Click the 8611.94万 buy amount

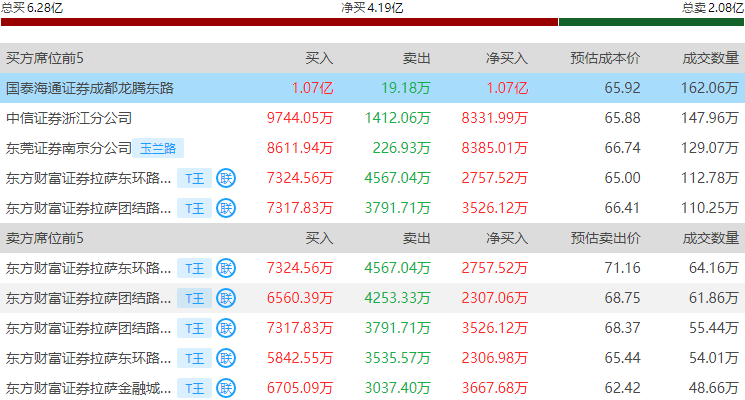click(x=300, y=148)
